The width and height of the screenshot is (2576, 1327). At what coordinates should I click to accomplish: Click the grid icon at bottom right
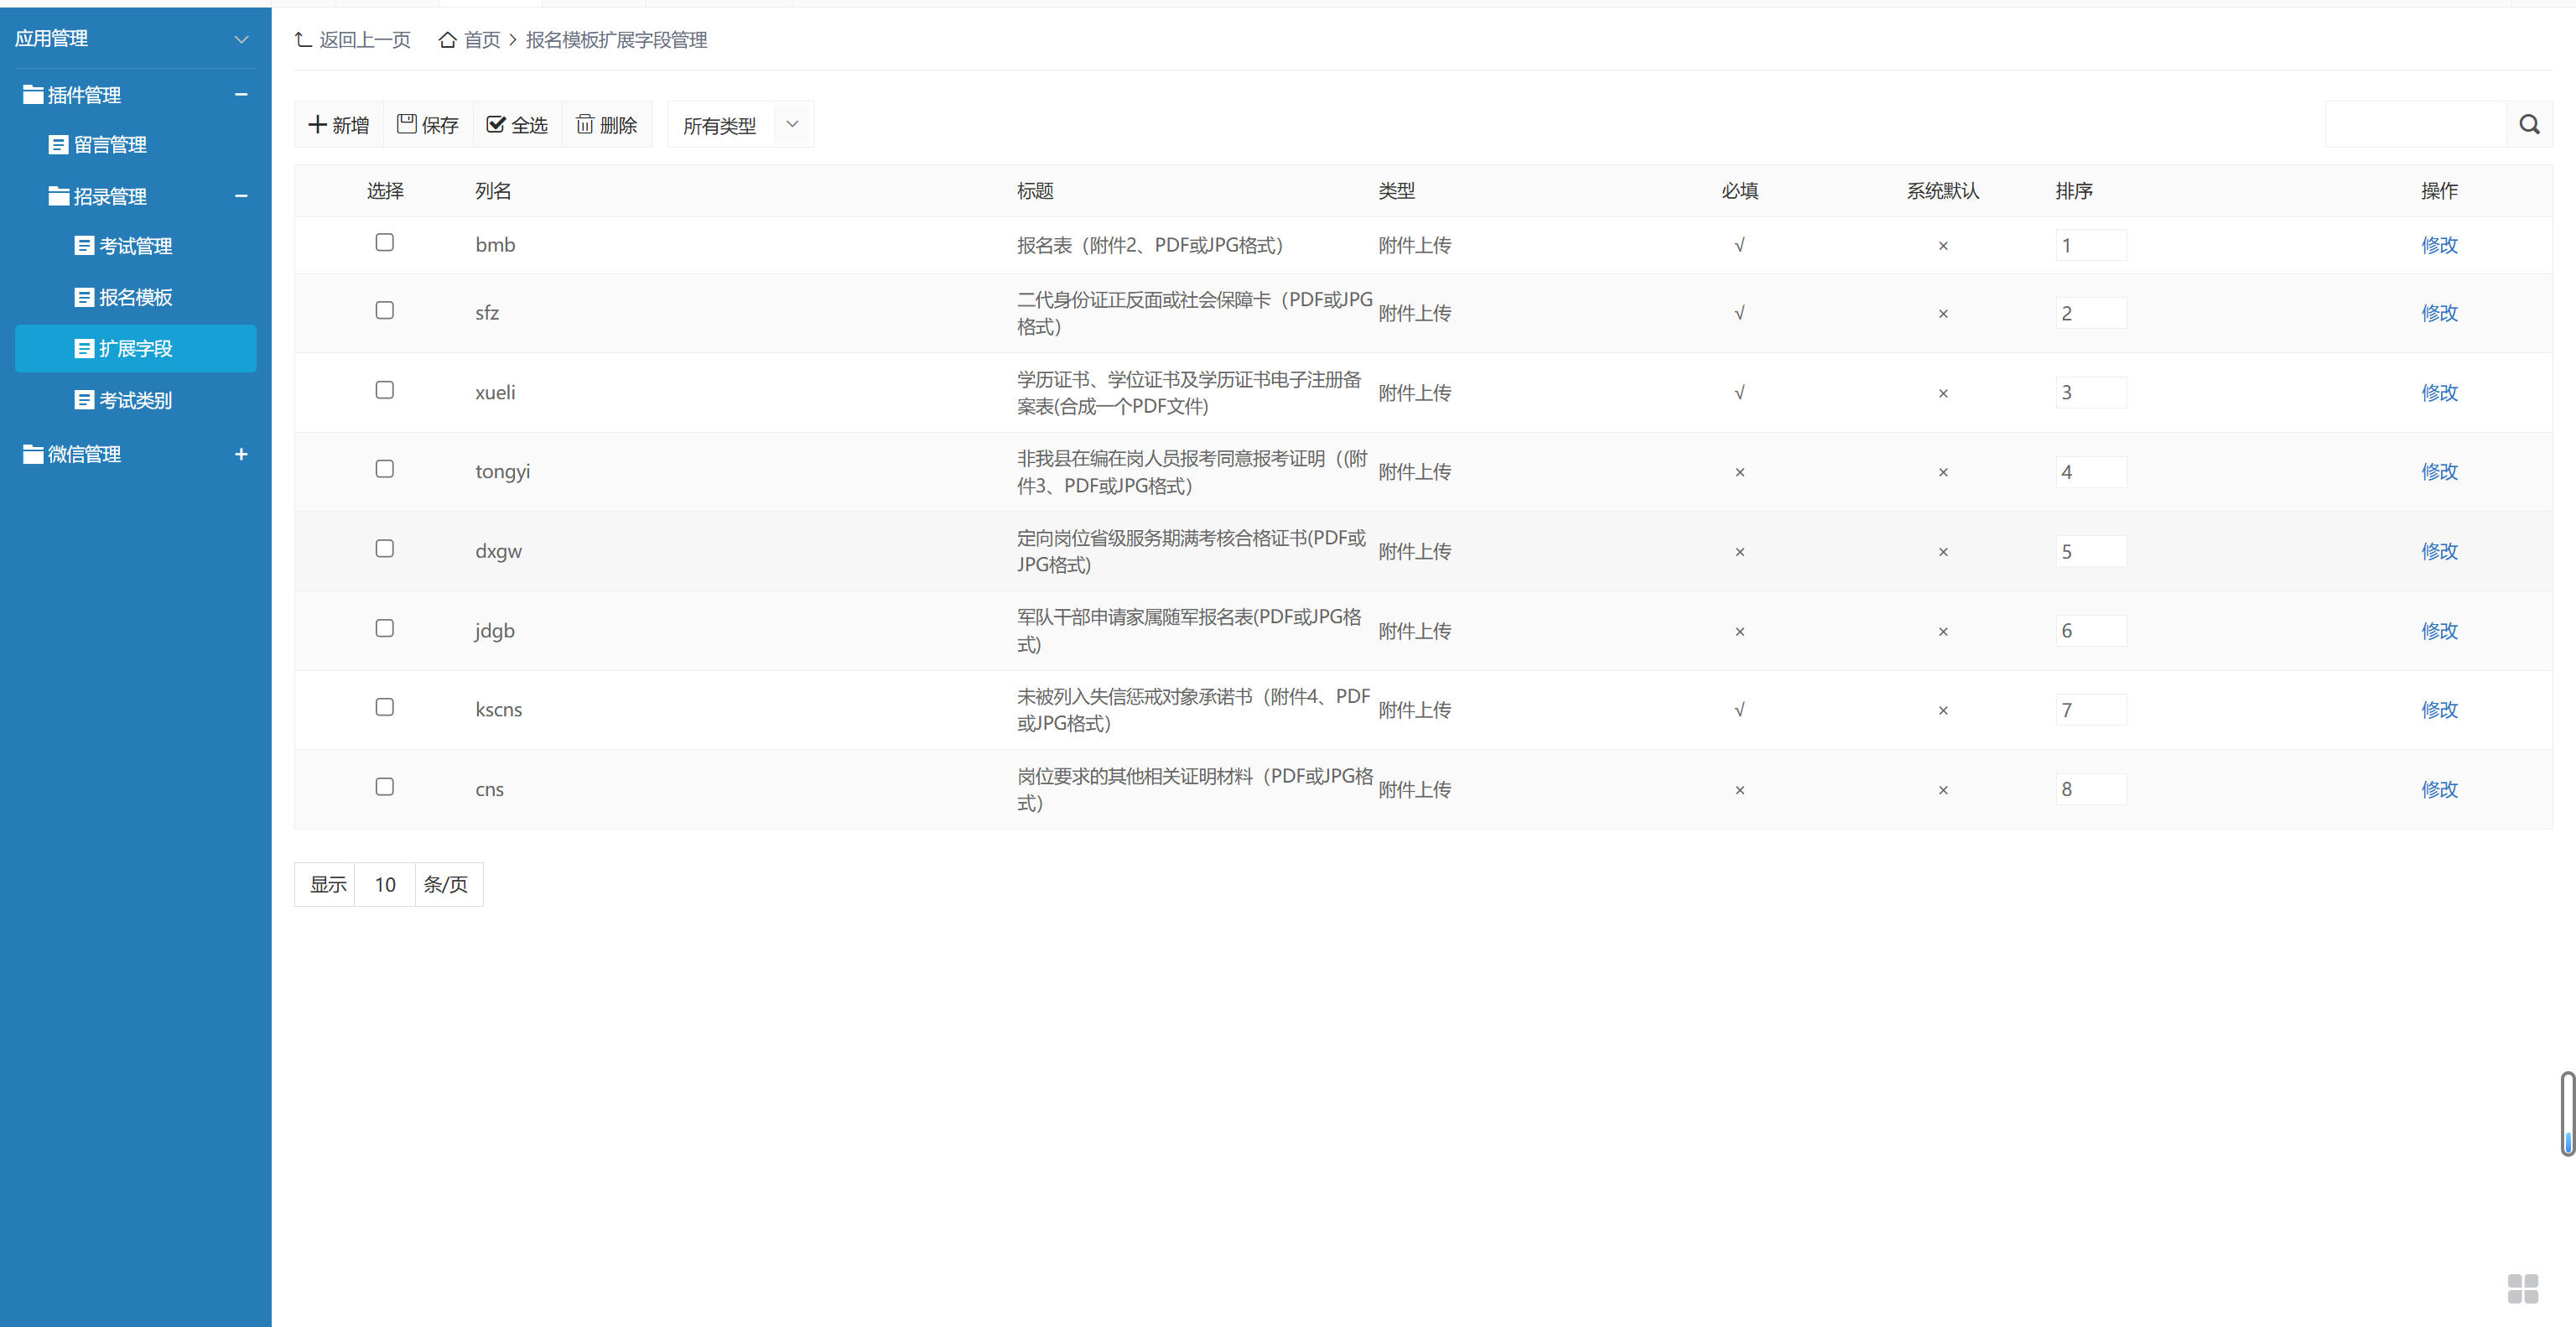click(2522, 1288)
